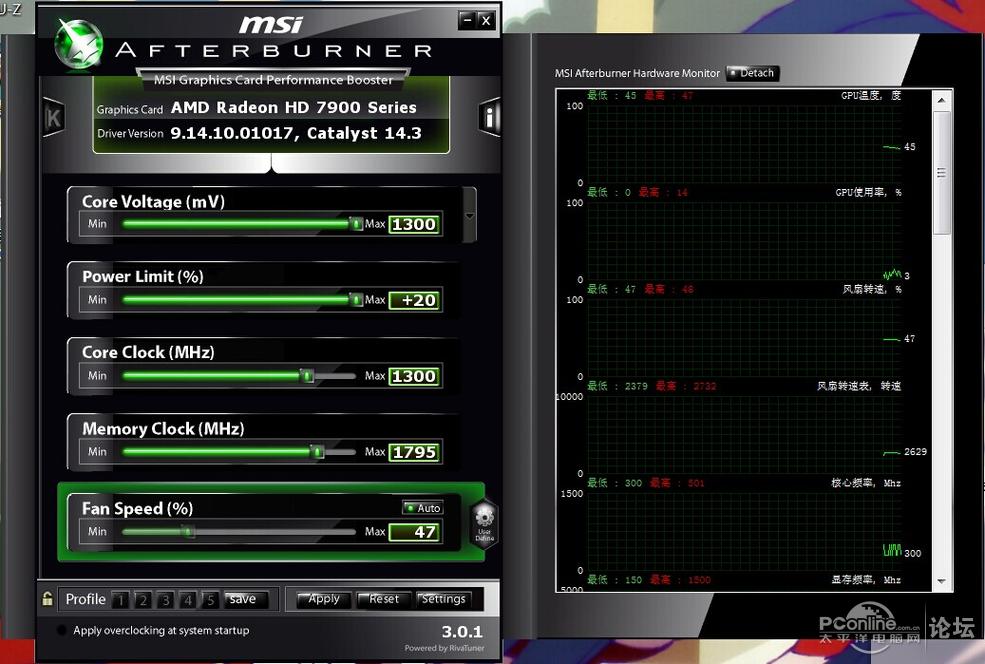Select profile slot 2
Viewport: 985px width, 664px height.
pos(143,601)
